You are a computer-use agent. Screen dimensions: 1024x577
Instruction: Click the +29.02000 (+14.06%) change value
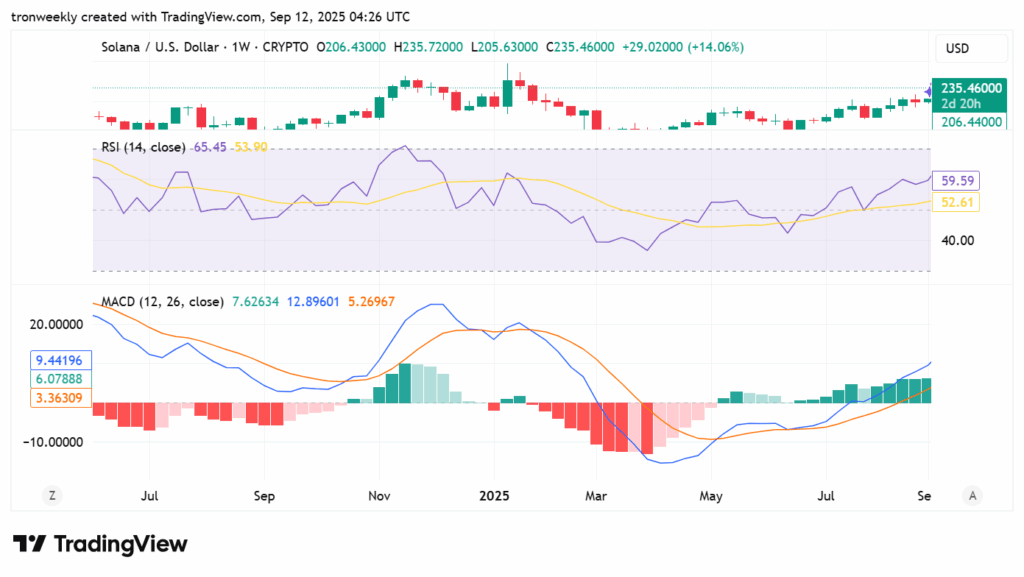click(682, 47)
